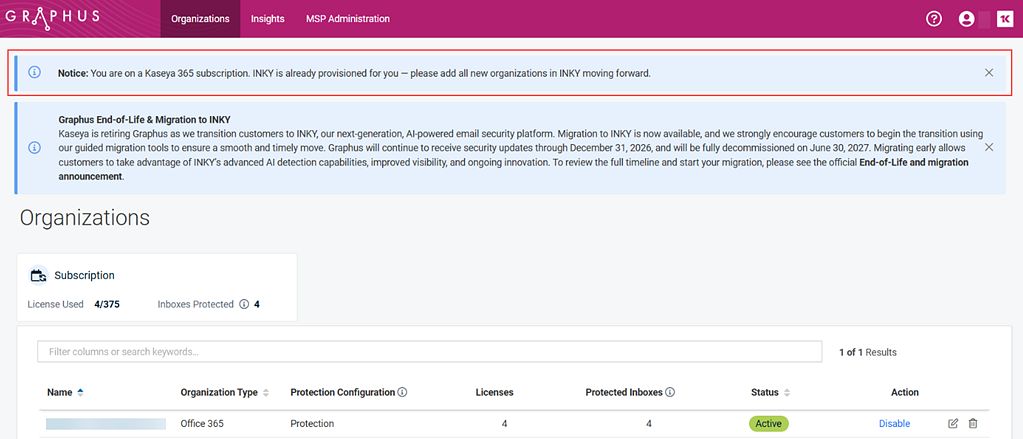Click Disable link for the organization

(894, 424)
